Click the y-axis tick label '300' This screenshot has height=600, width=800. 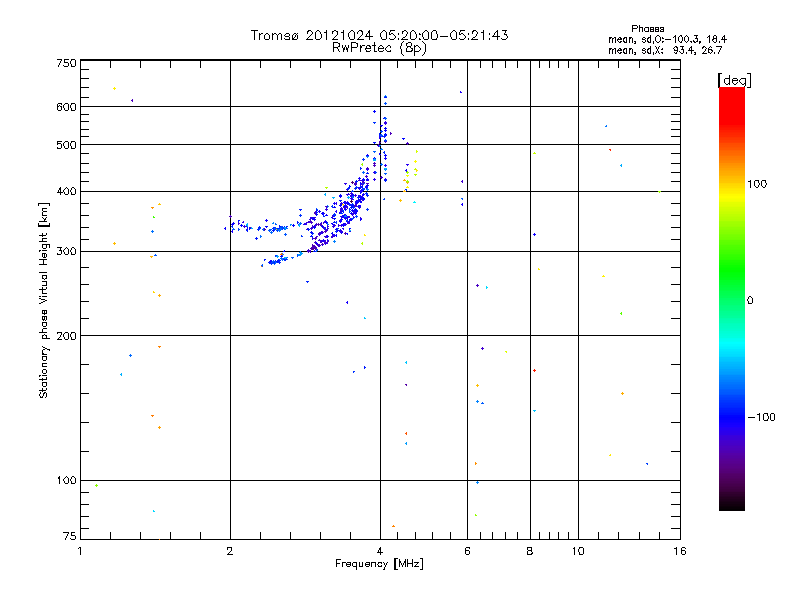click(x=66, y=251)
